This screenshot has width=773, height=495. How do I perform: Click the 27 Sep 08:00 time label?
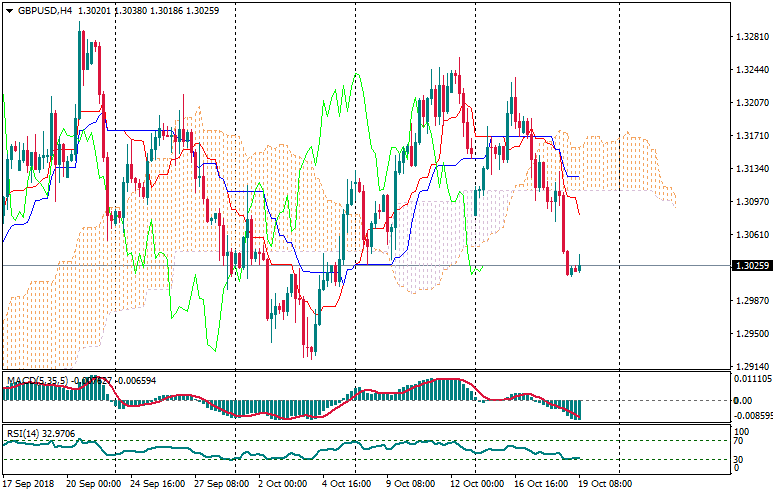coord(221,482)
